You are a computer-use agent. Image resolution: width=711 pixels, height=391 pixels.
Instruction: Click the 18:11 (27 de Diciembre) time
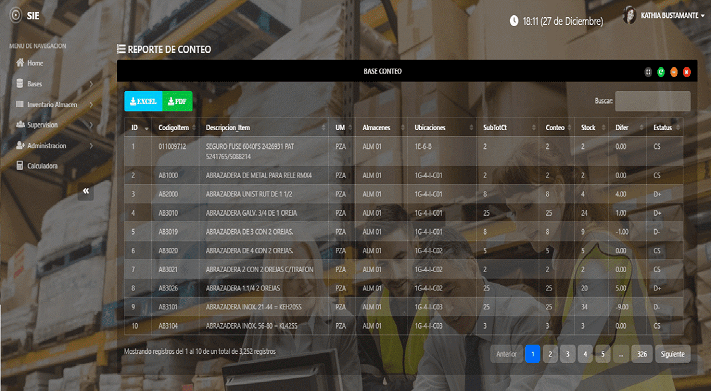click(x=563, y=21)
